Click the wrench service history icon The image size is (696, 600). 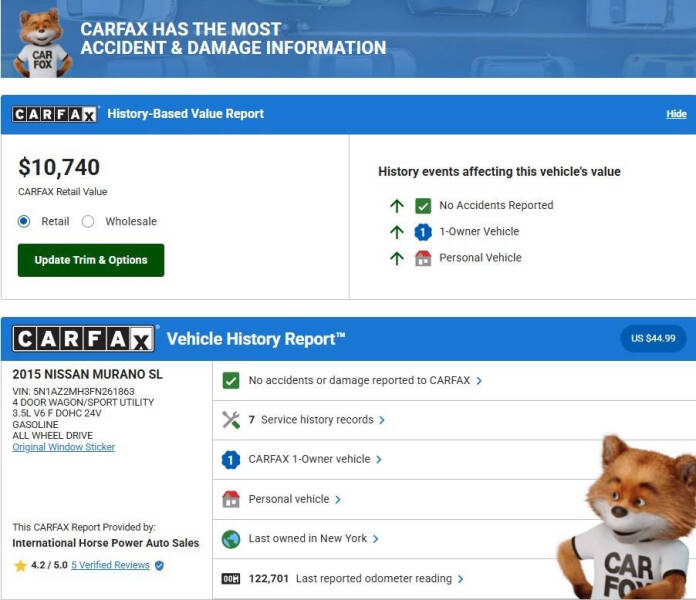click(x=231, y=420)
